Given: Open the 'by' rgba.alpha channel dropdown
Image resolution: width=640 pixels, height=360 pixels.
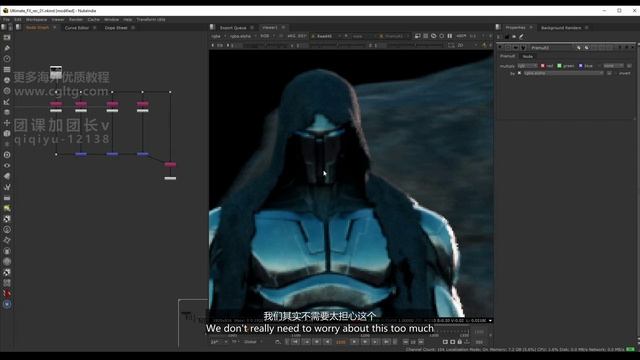Looking at the screenshot, I should pyautogui.click(x=564, y=73).
